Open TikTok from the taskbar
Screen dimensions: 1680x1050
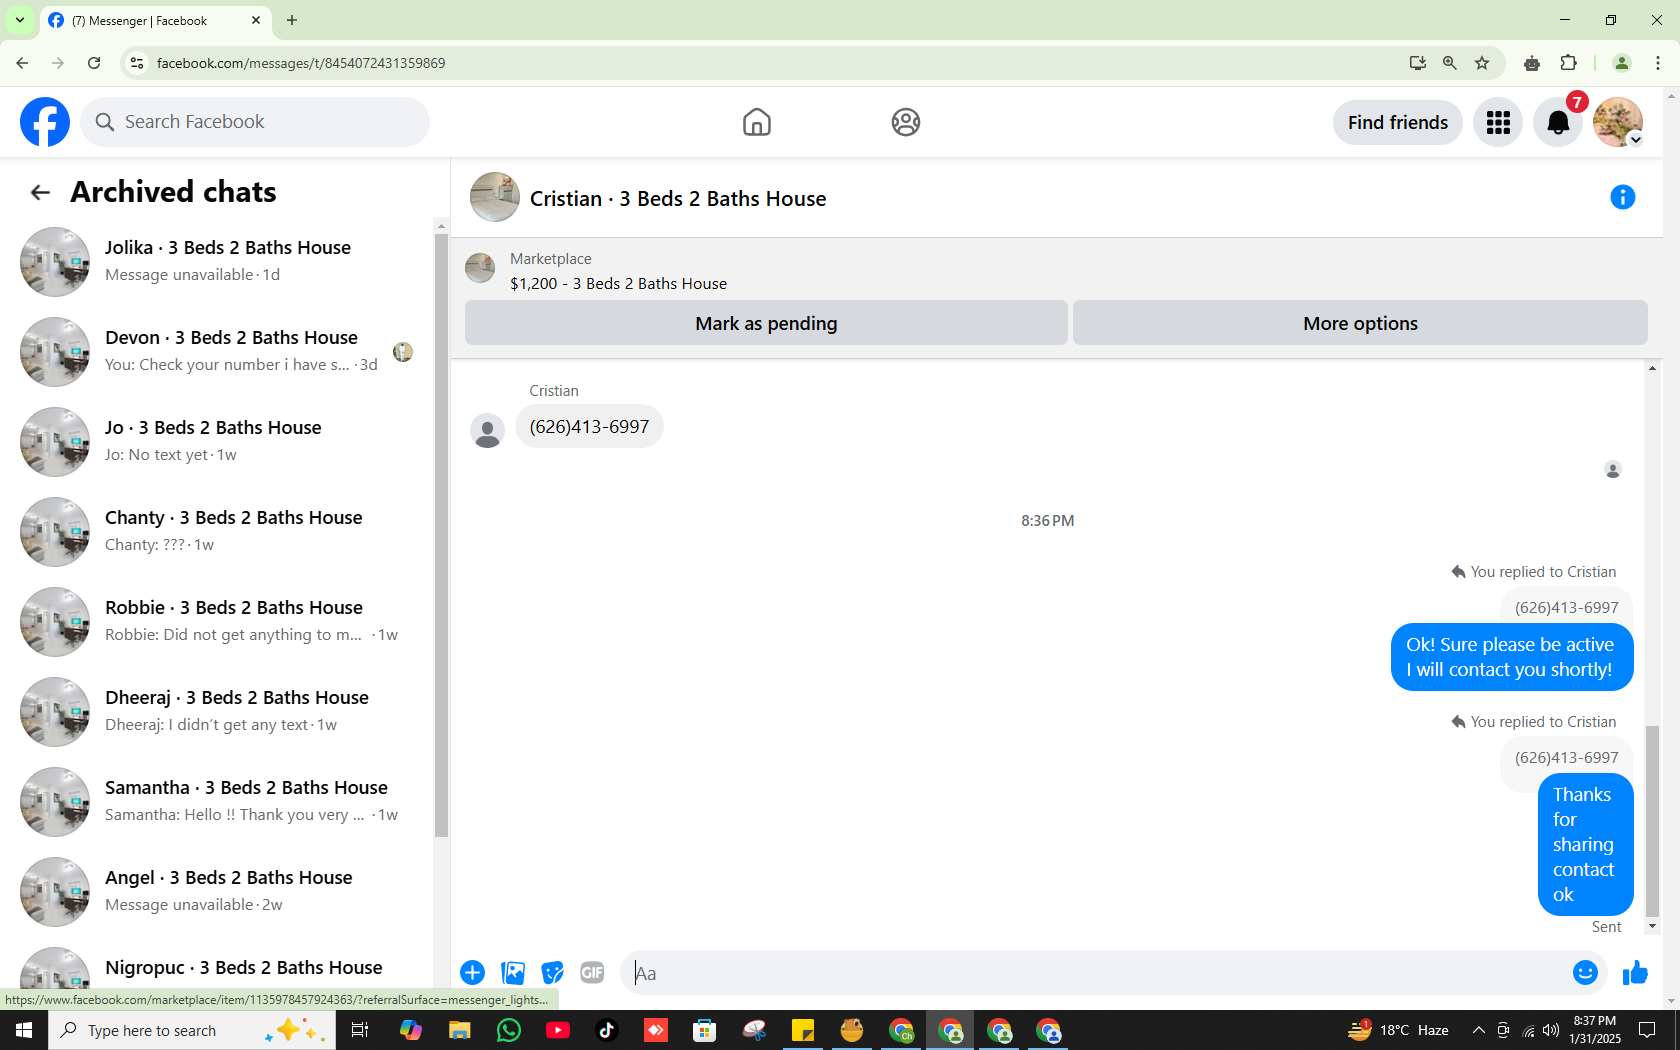click(607, 1030)
